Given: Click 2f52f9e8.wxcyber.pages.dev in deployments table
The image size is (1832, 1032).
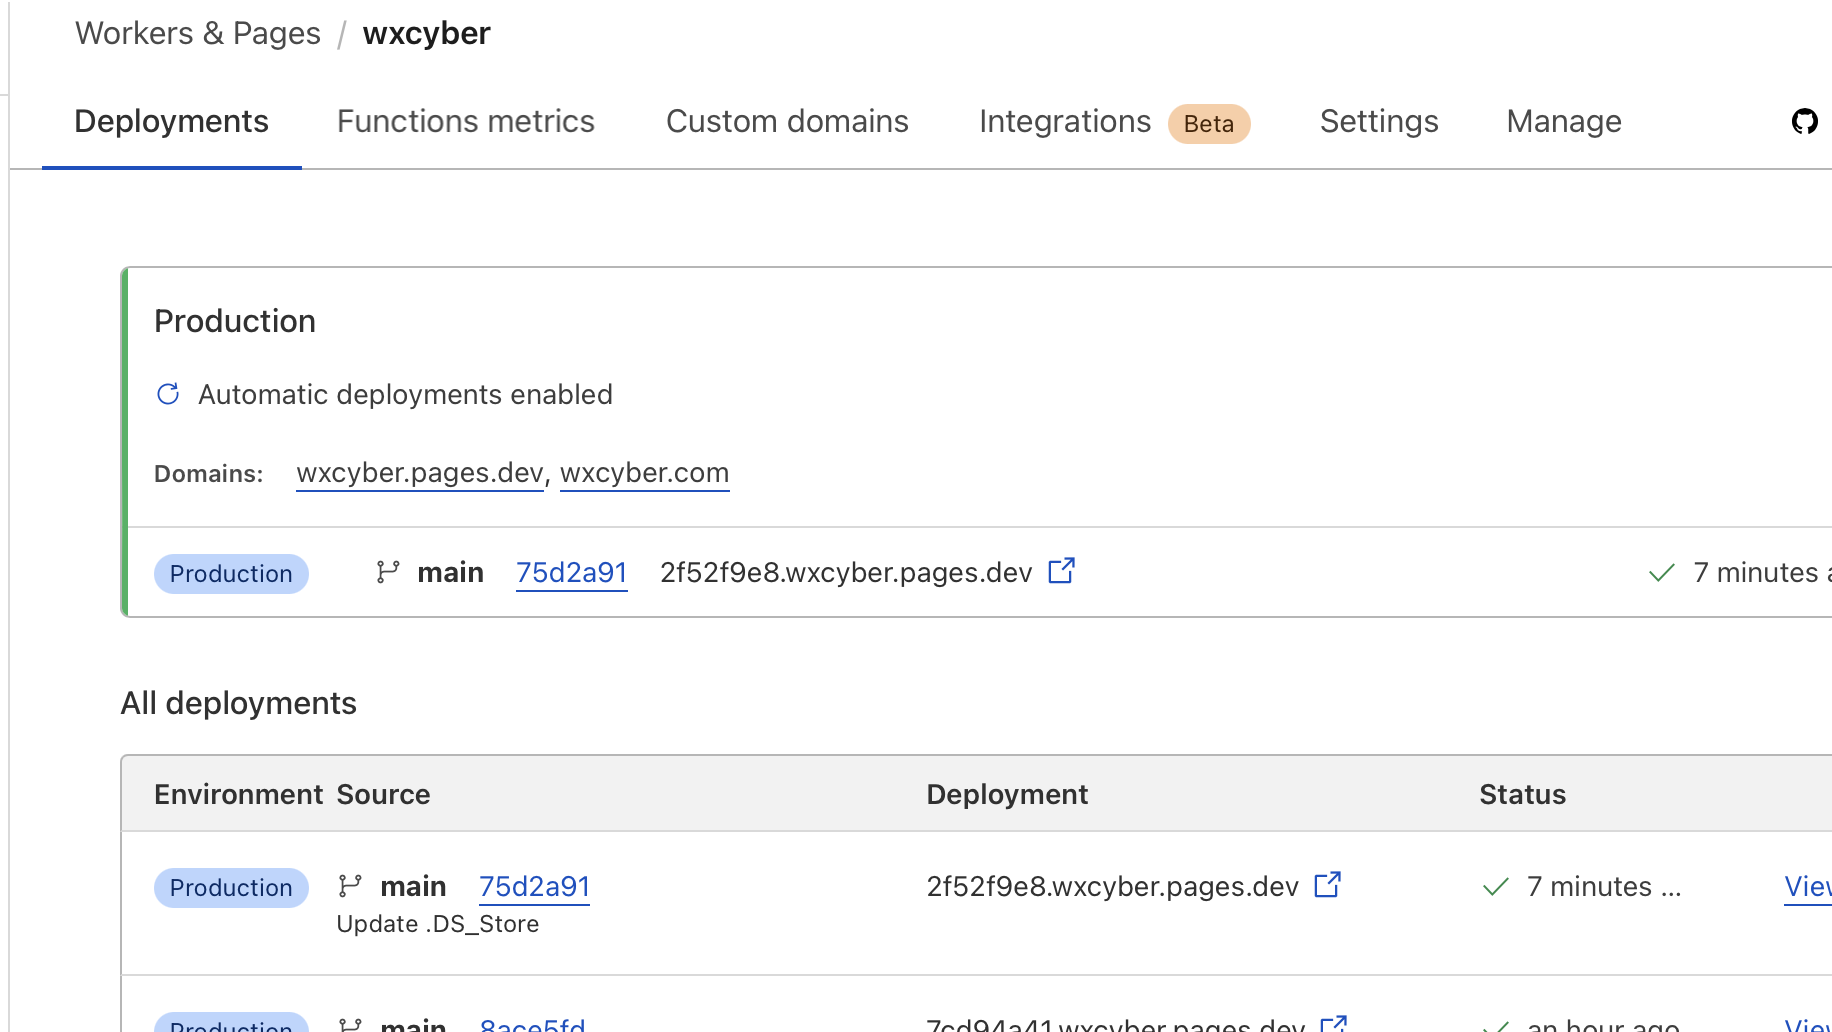Looking at the screenshot, I should point(1112,887).
